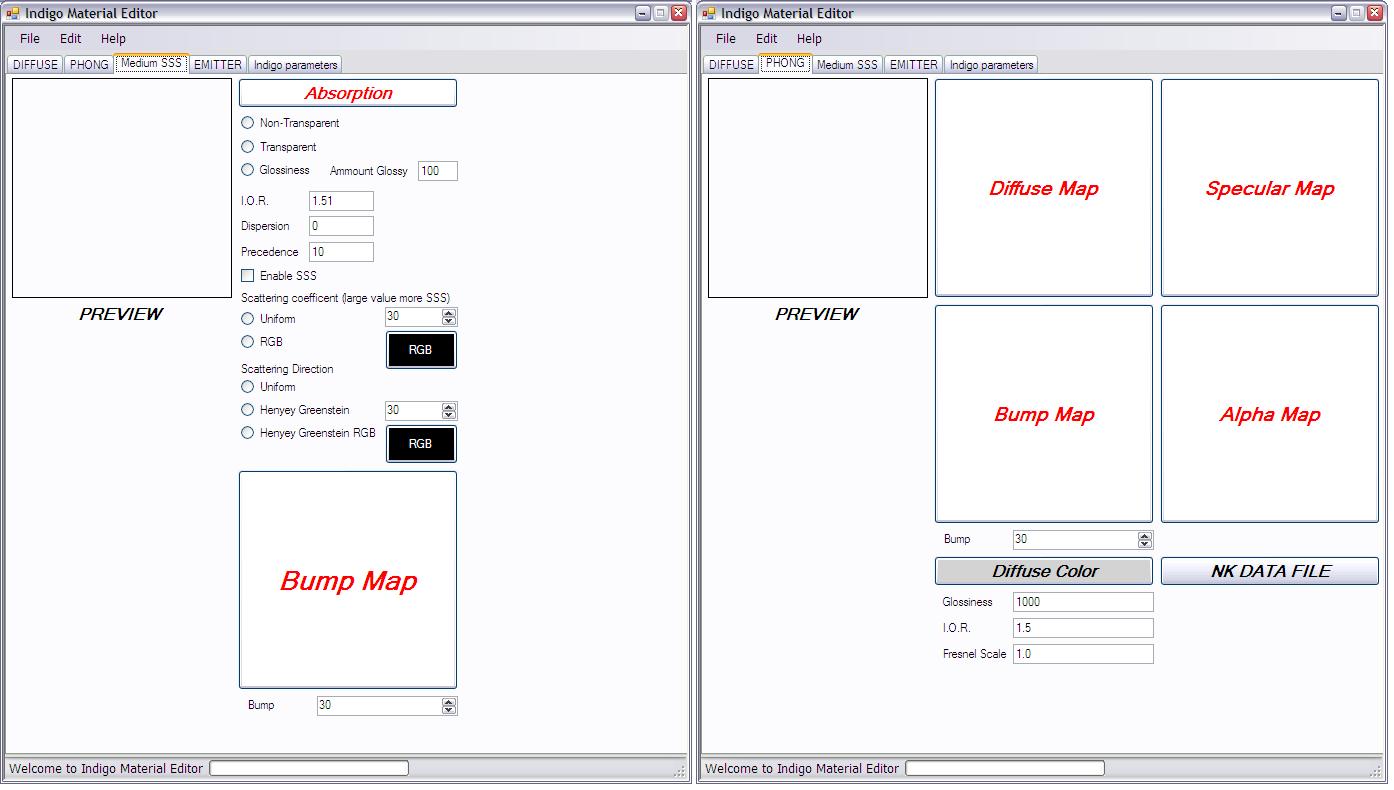Image resolution: width=1394 pixels, height=790 pixels.
Task: Select the Glossiness radio option
Action: click(x=248, y=170)
